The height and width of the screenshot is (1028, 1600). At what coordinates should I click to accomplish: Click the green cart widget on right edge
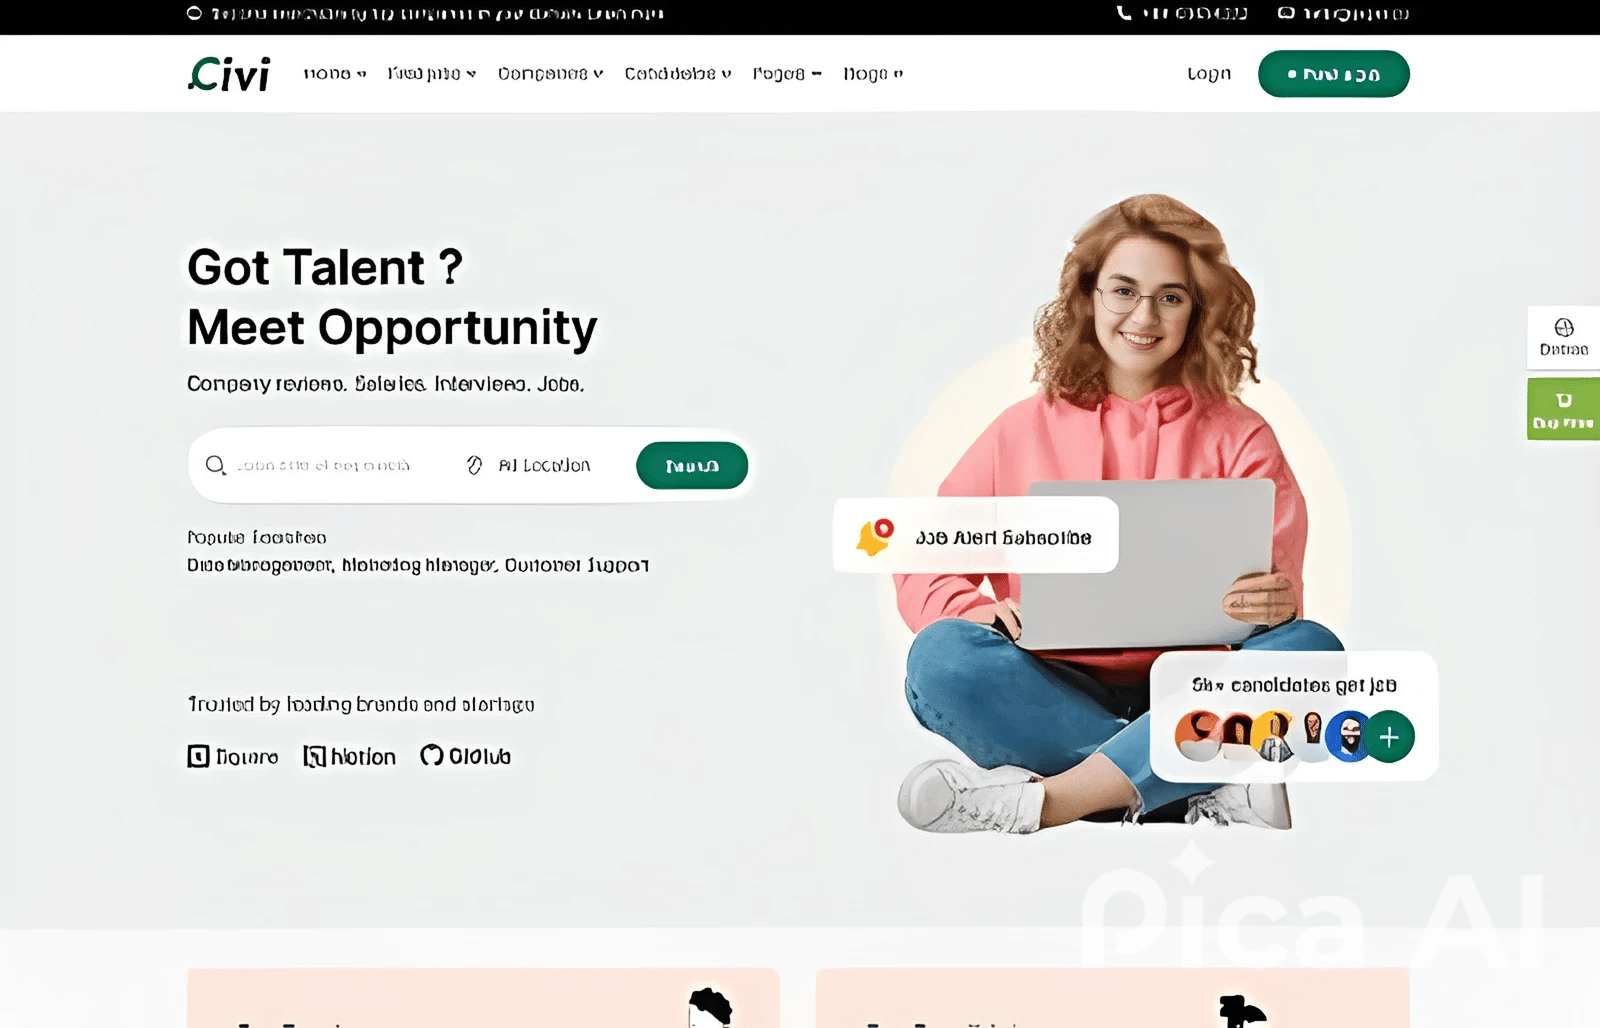pyautogui.click(x=1564, y=409)
